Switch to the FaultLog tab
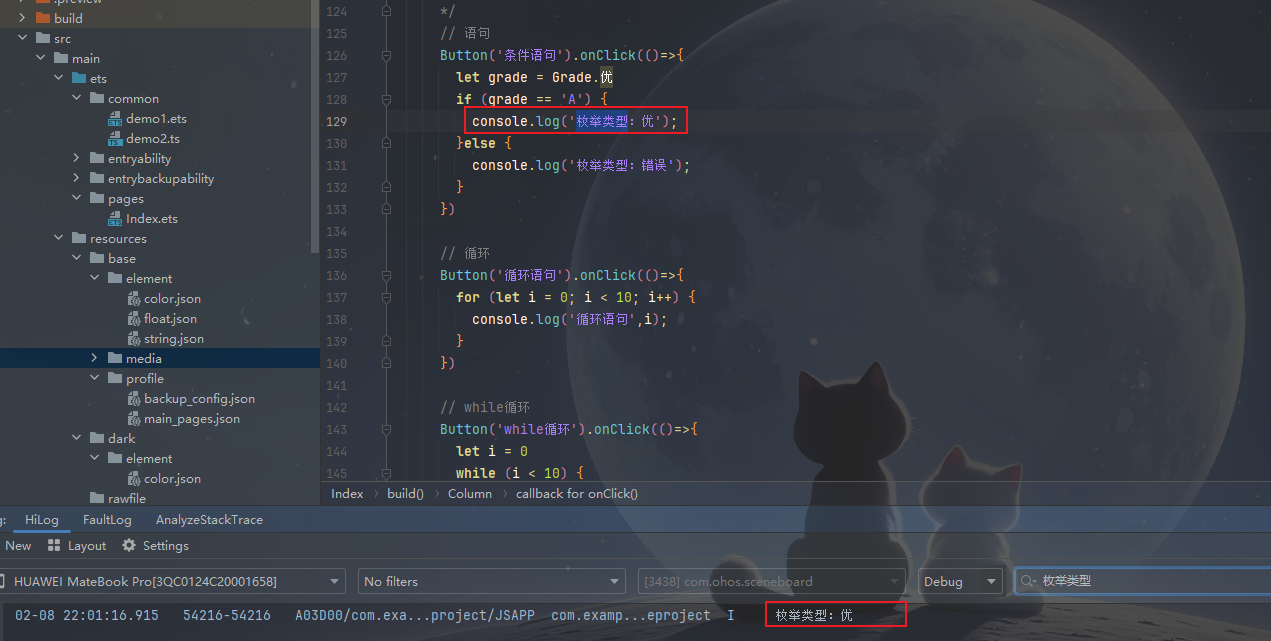1271x641 pixels. [x=107, y=520]
